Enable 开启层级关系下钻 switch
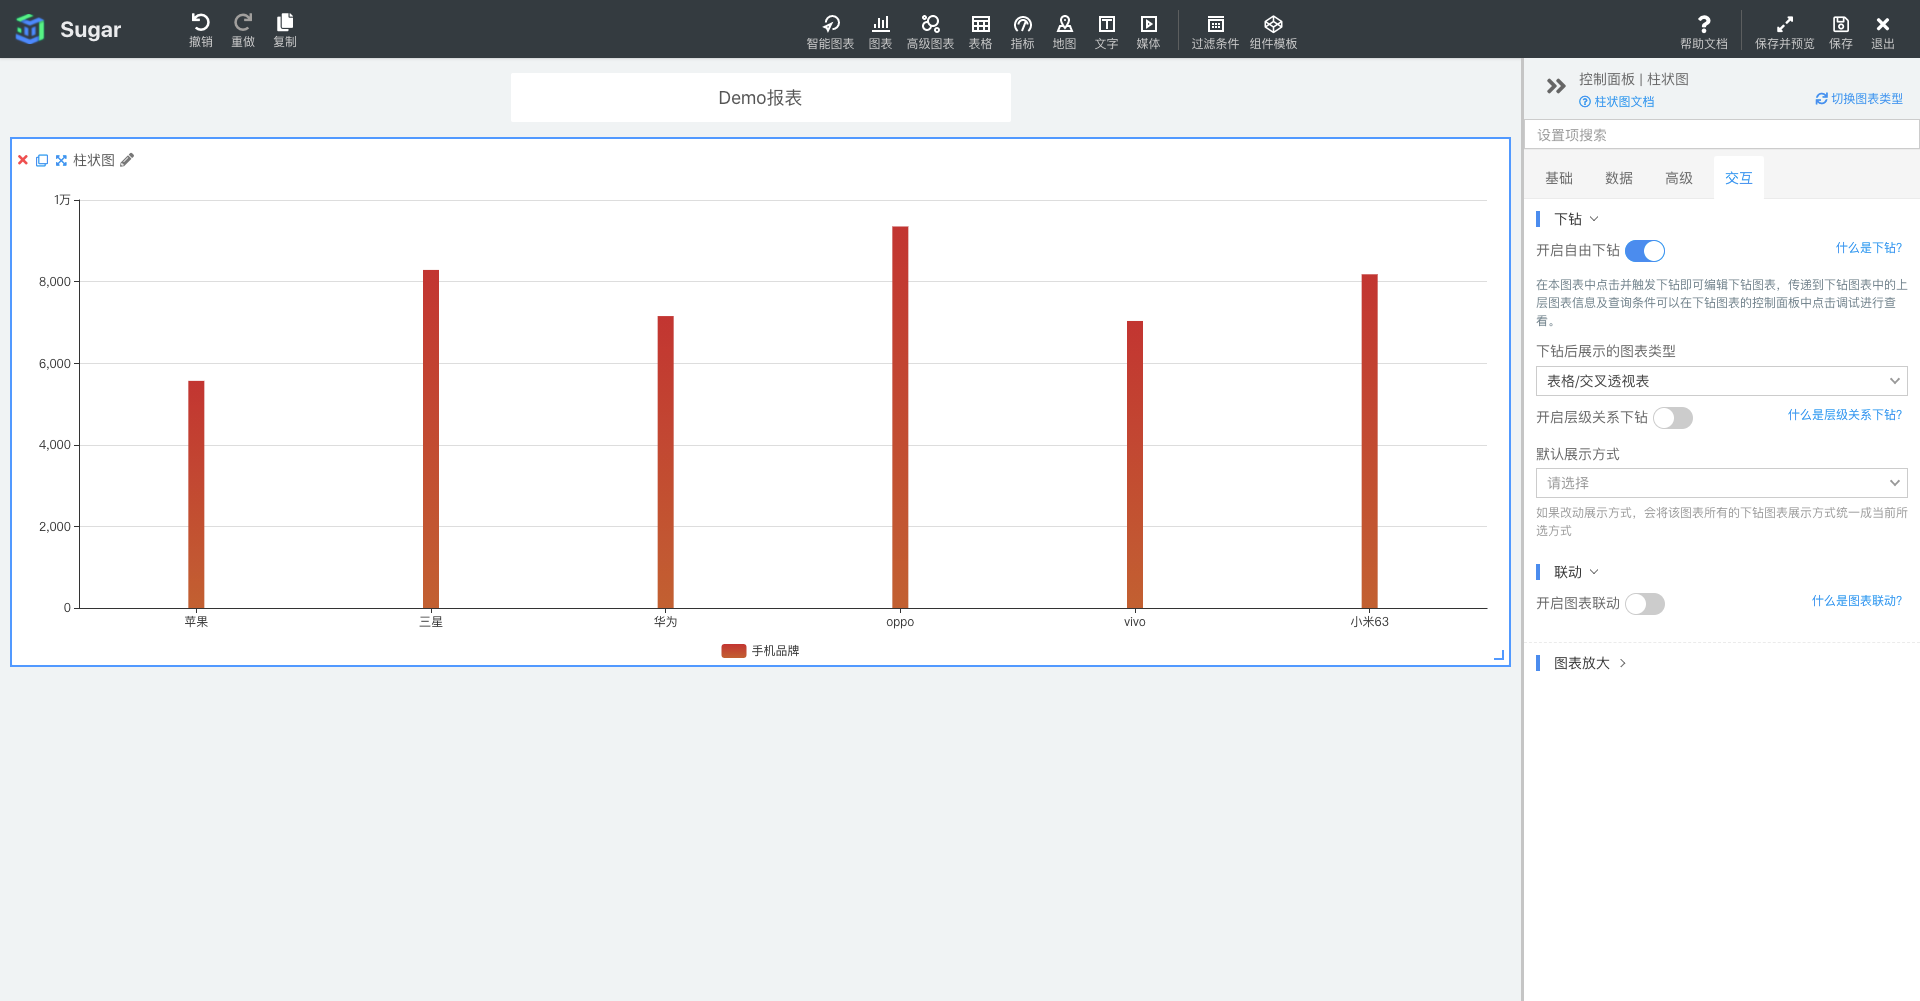 click(x=1673, y=418)
